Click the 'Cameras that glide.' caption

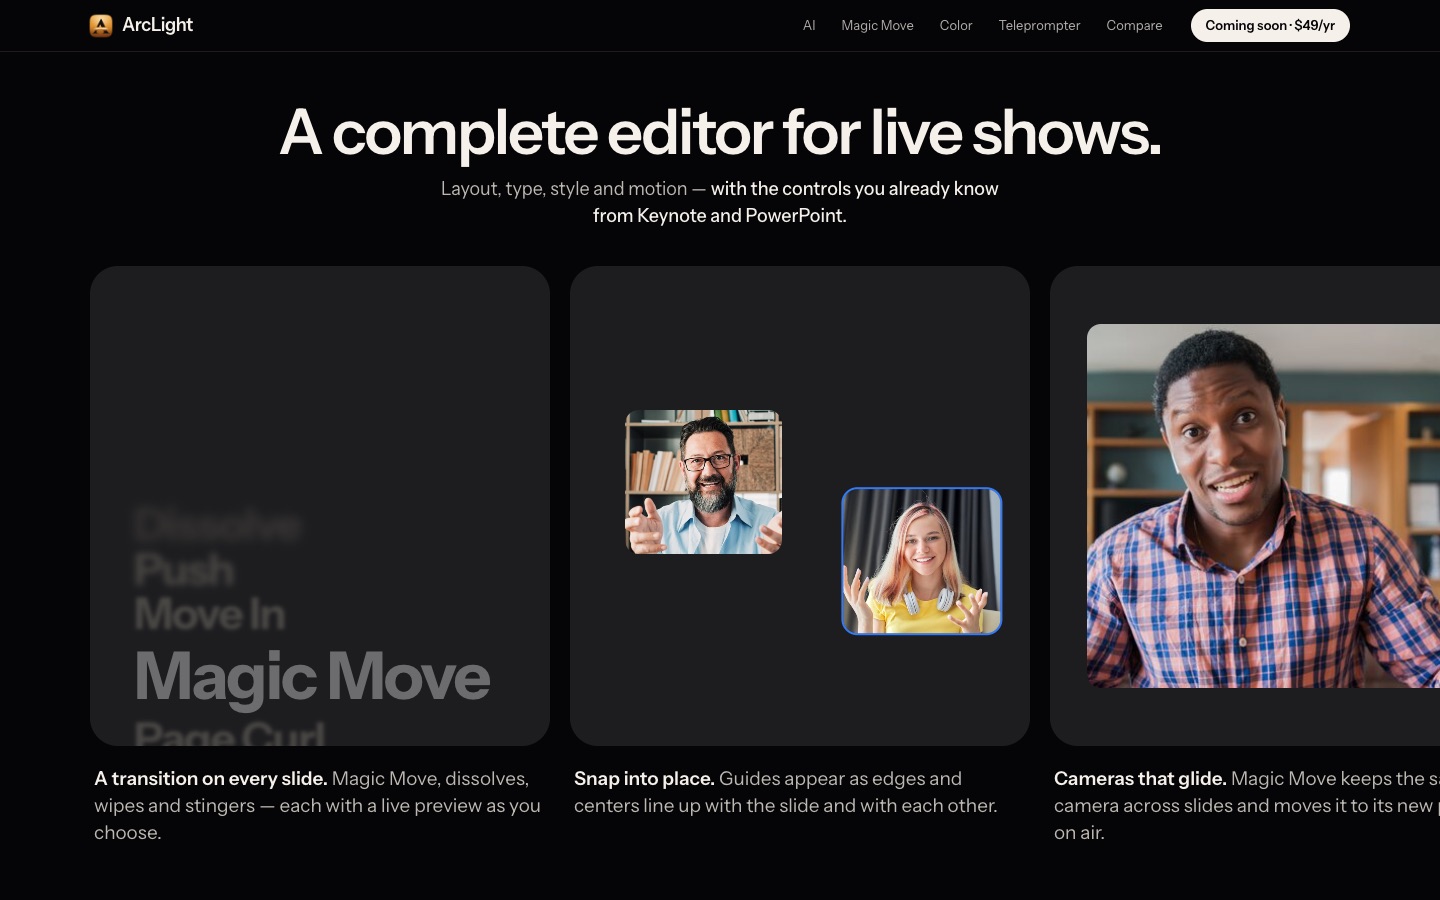pos(1140,778)
